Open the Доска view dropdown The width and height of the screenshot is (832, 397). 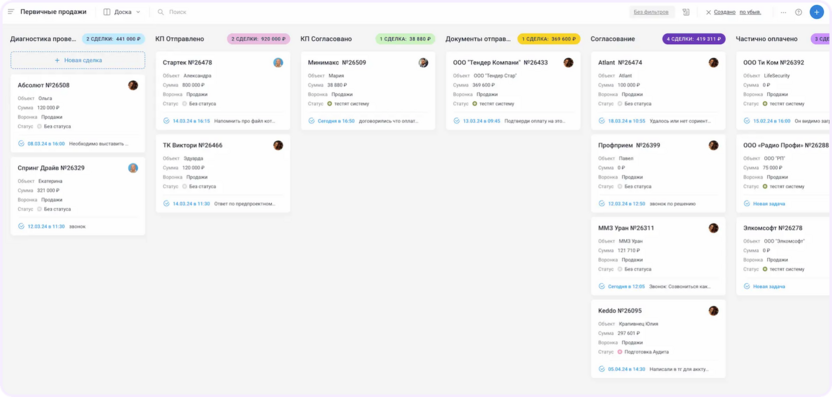(122, 12)
